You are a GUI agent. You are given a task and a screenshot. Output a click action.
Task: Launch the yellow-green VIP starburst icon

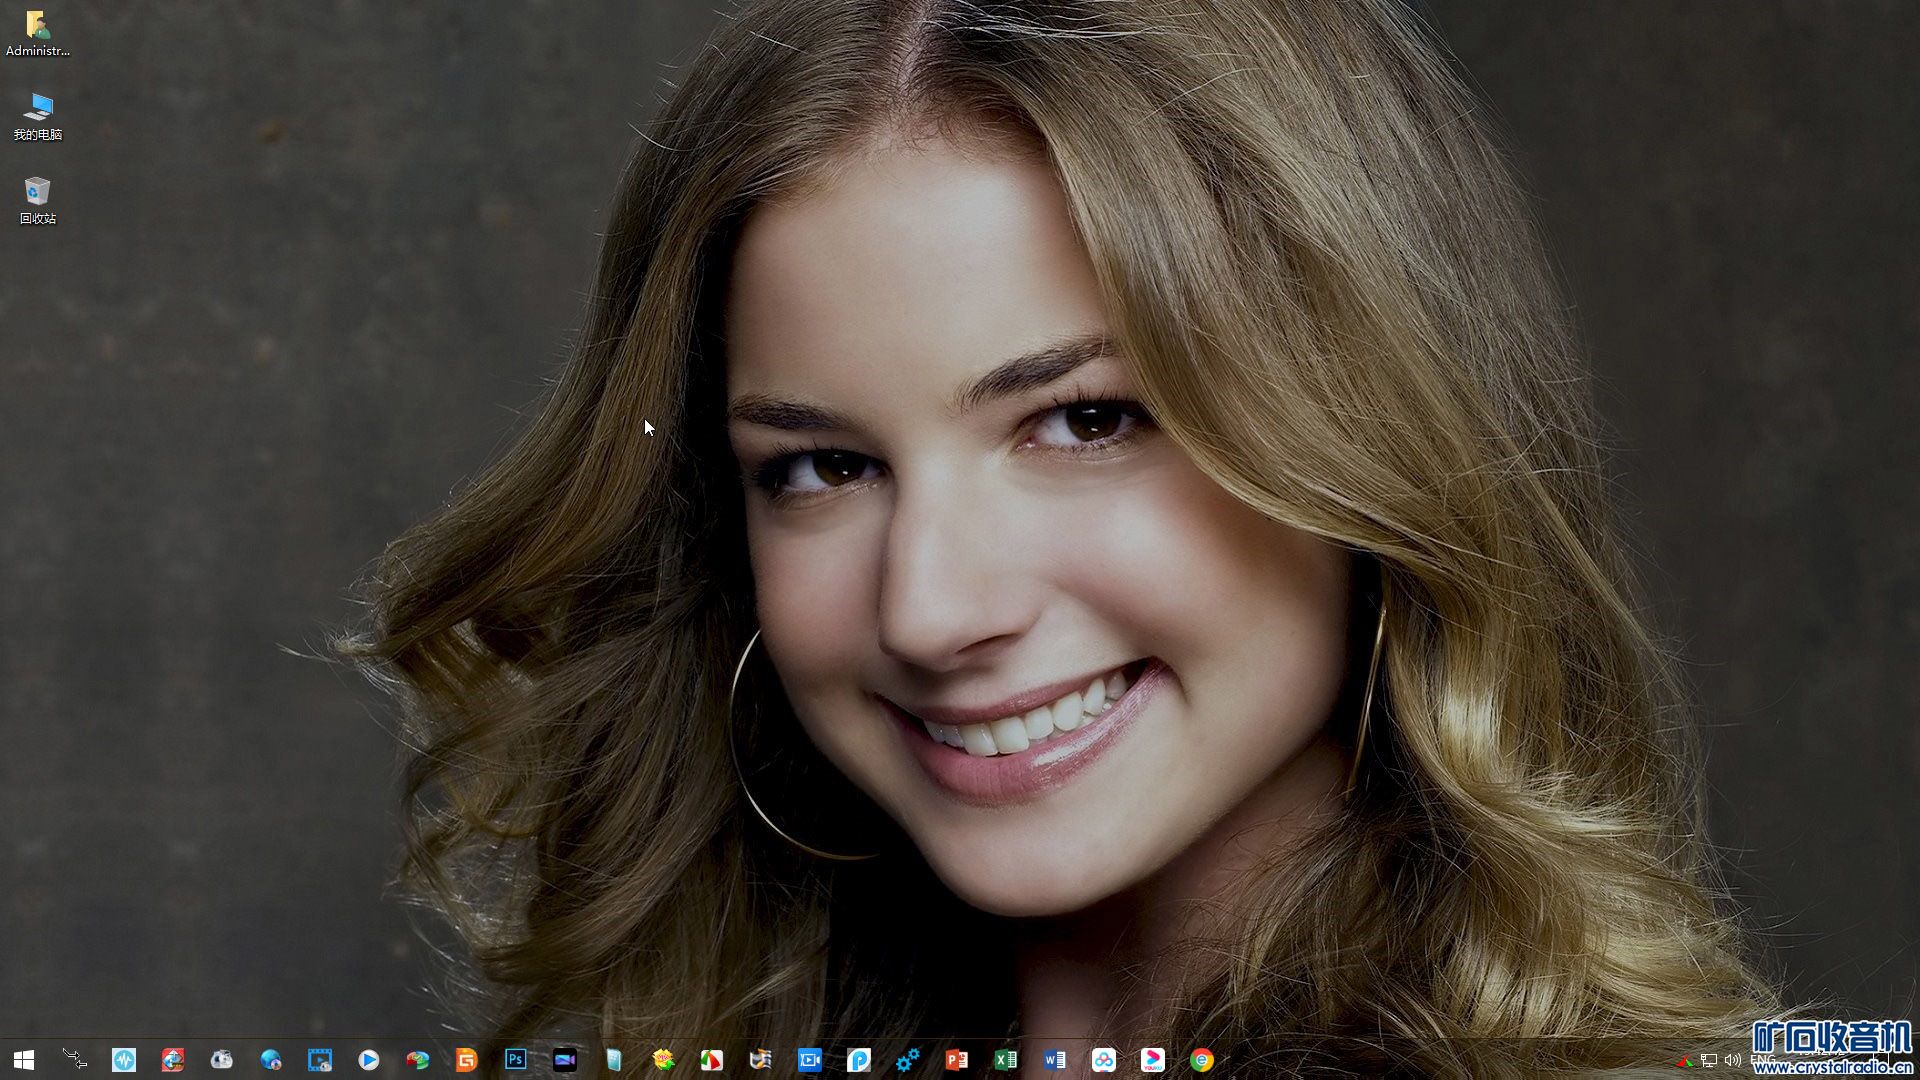[663, 1059]
